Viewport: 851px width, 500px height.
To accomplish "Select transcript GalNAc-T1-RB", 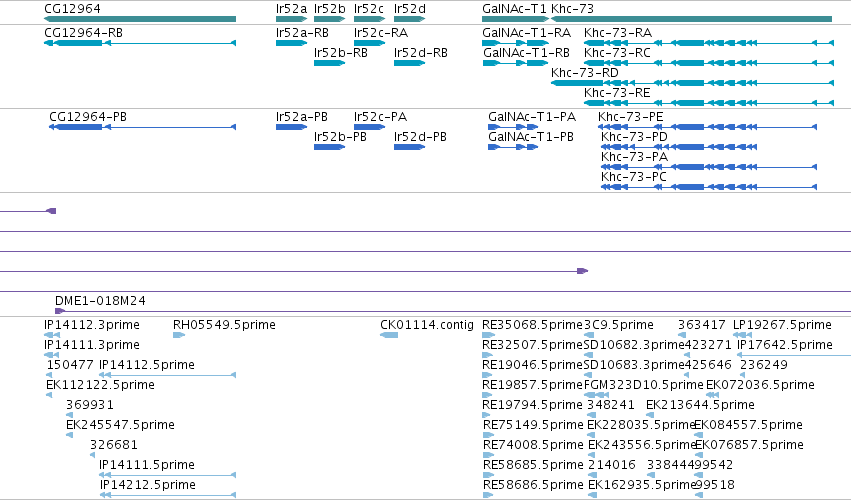I will [526, 53].
